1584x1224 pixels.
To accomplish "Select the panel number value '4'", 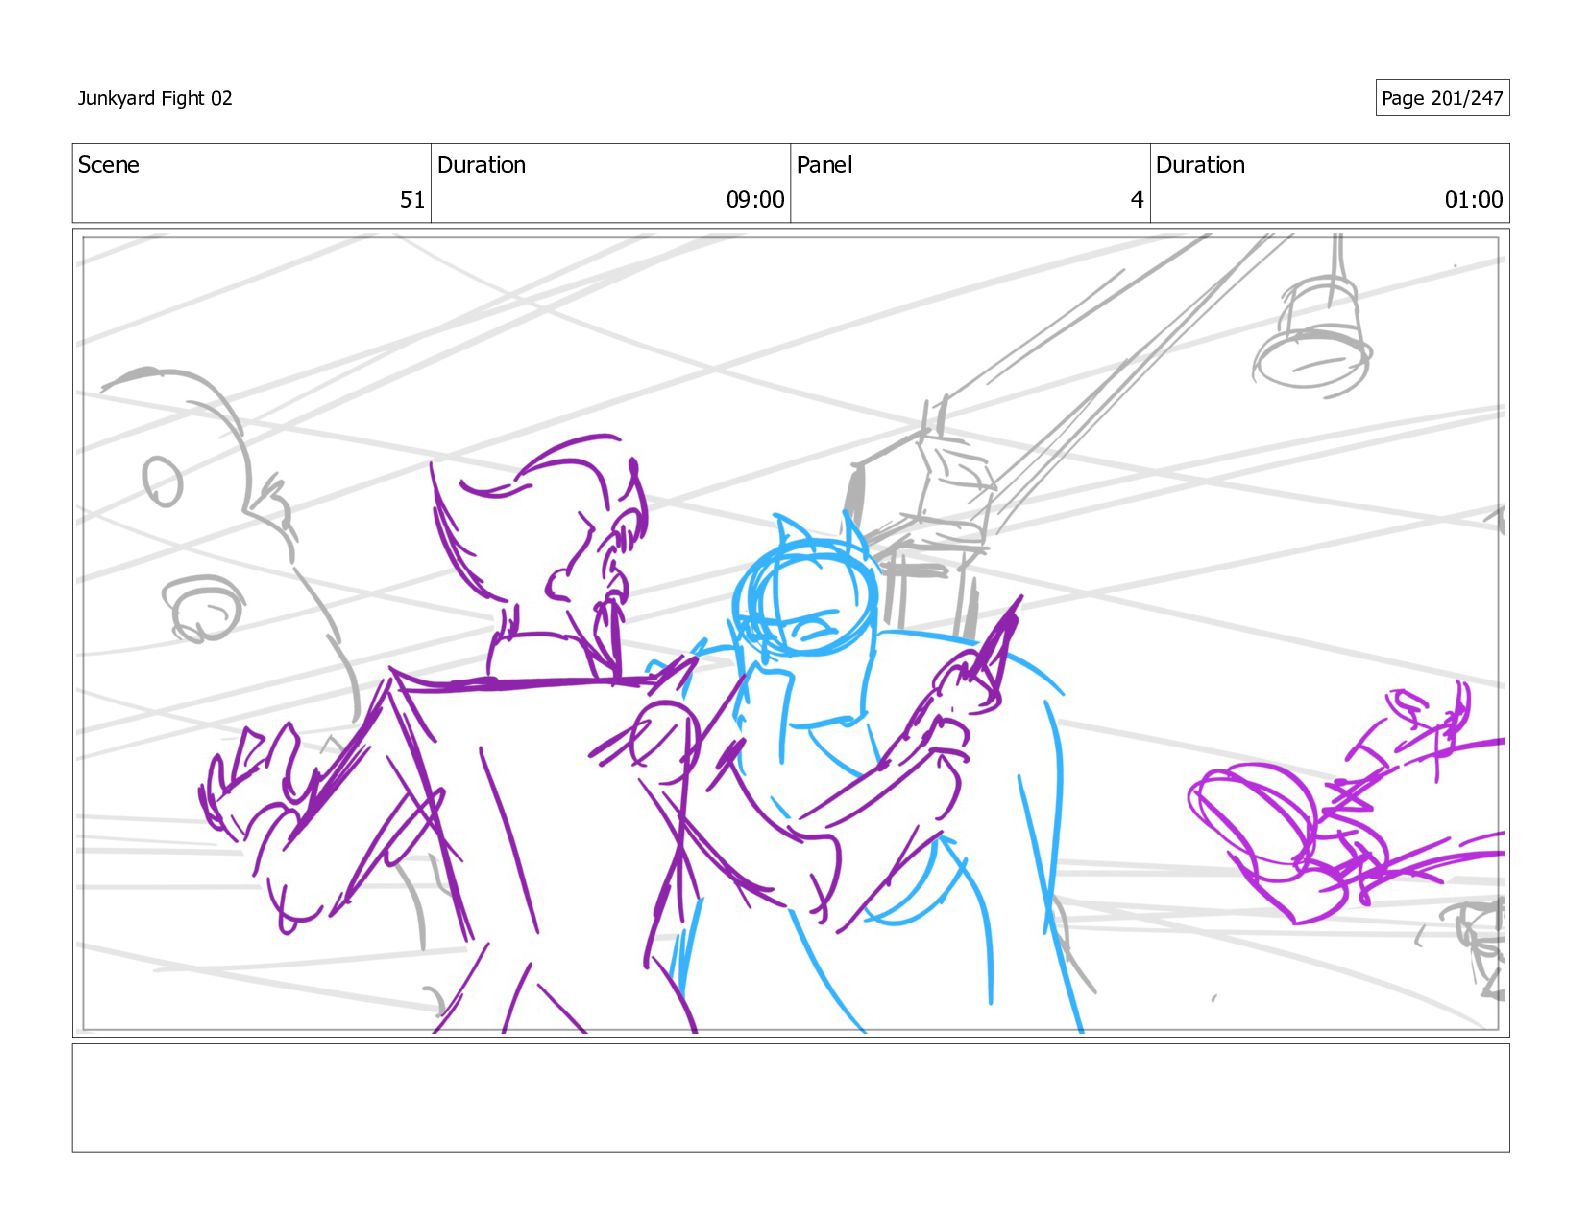I will 1137,200.
